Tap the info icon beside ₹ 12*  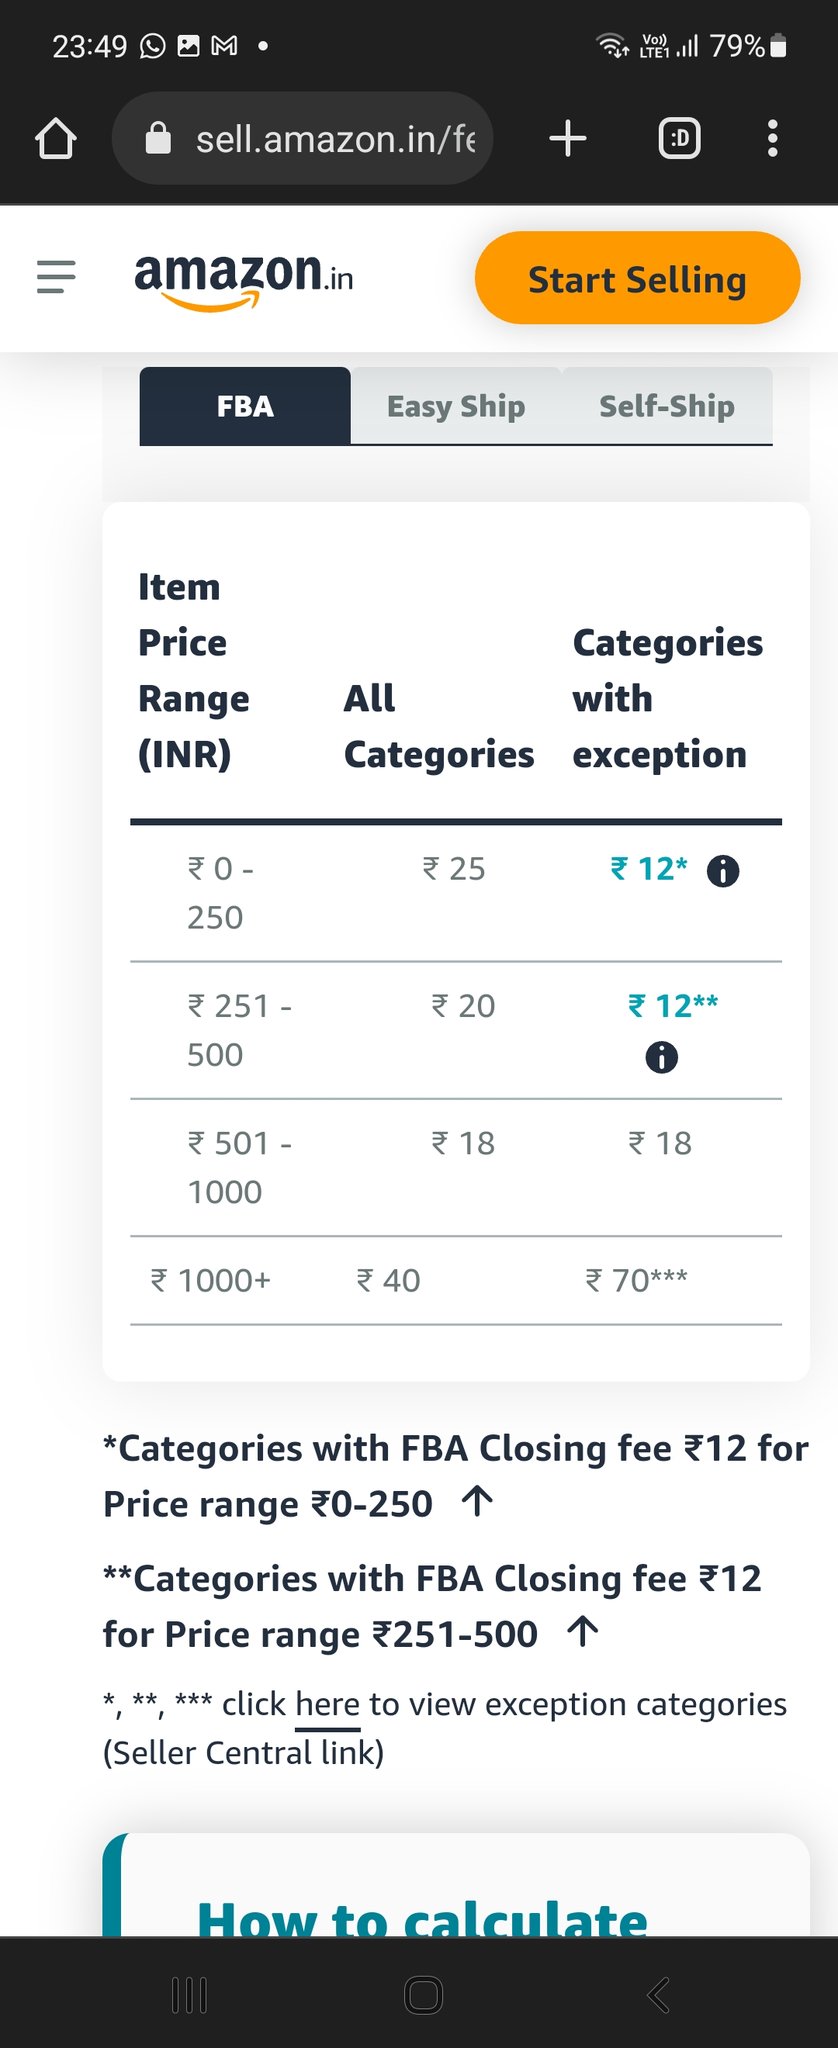[x=723, y=871]
